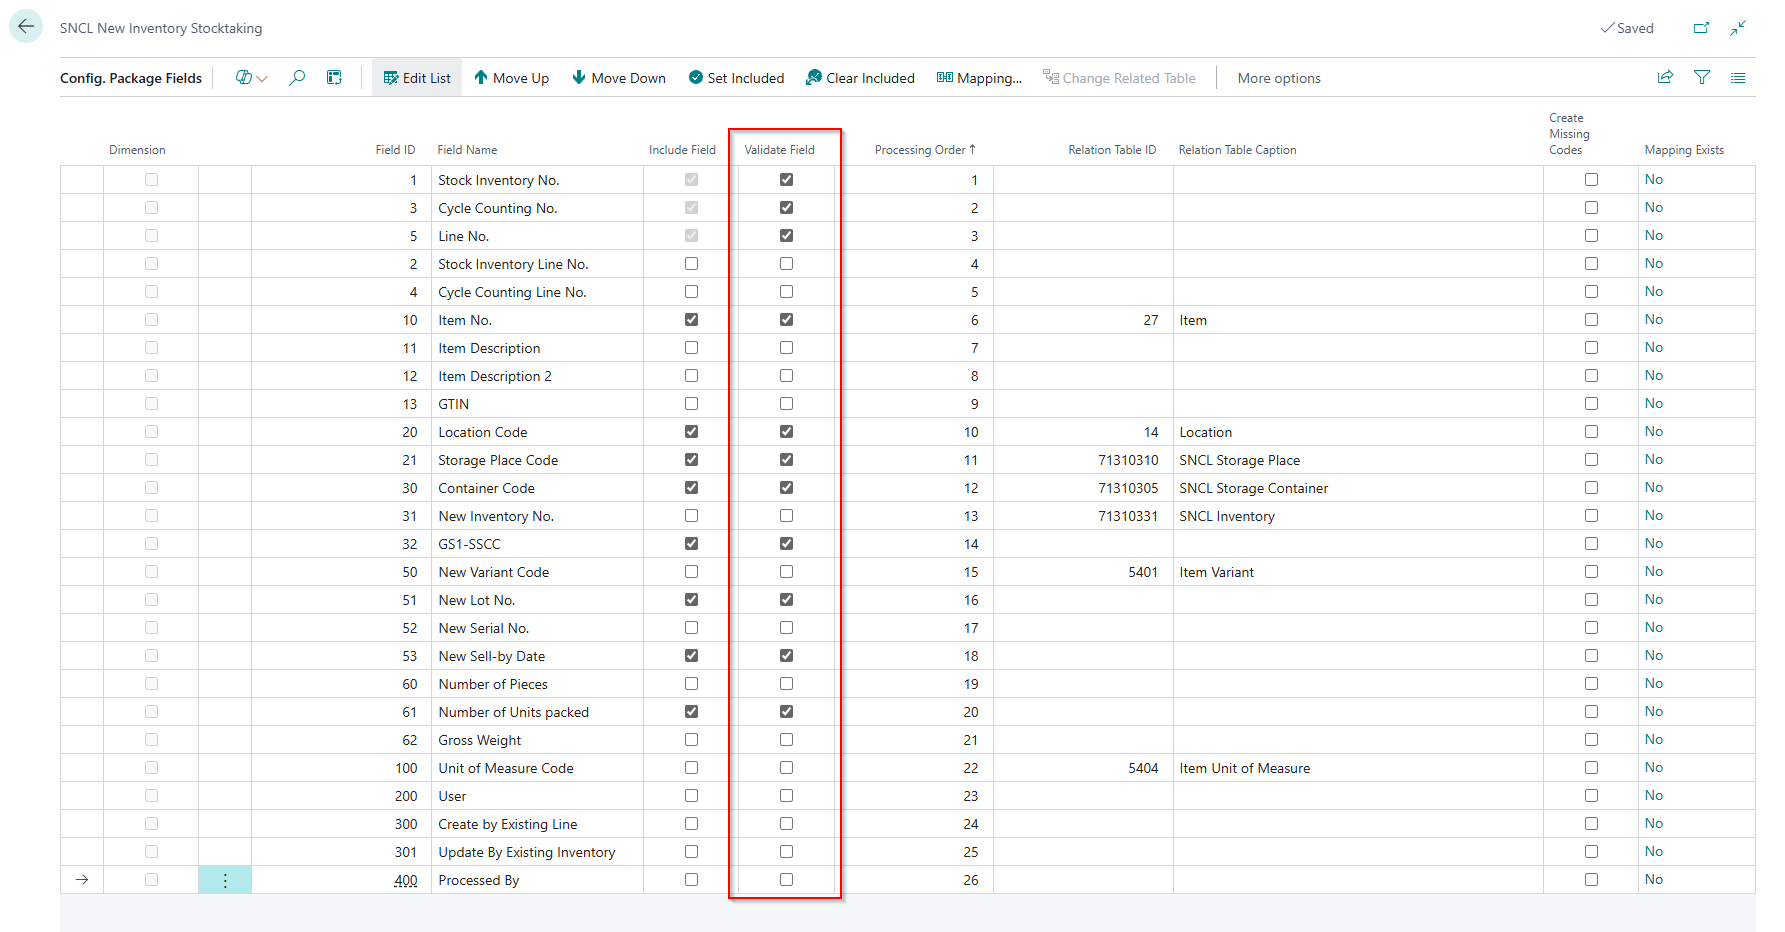1785x932 pixels.
Task: Collapse the page with shrink icon
Action: click(1738, 28)
